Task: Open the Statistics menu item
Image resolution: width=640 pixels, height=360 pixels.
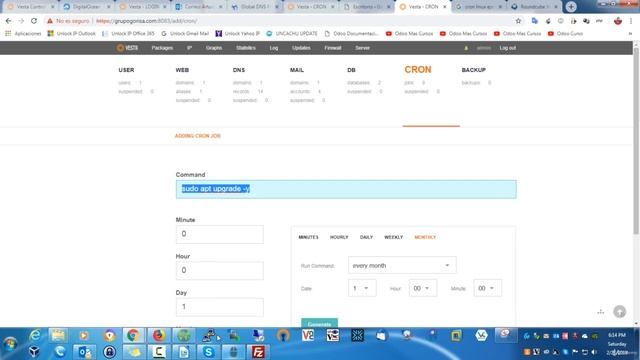Action: tap(246, 48)
